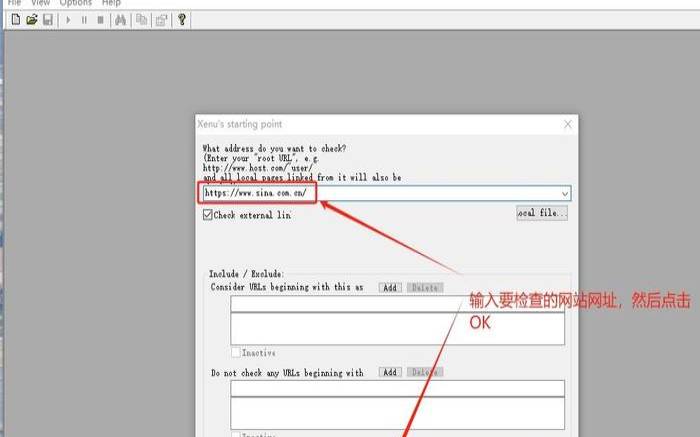Toggle the Check external links checkbox
The image size is (700, 437).
tap(208, 215)
